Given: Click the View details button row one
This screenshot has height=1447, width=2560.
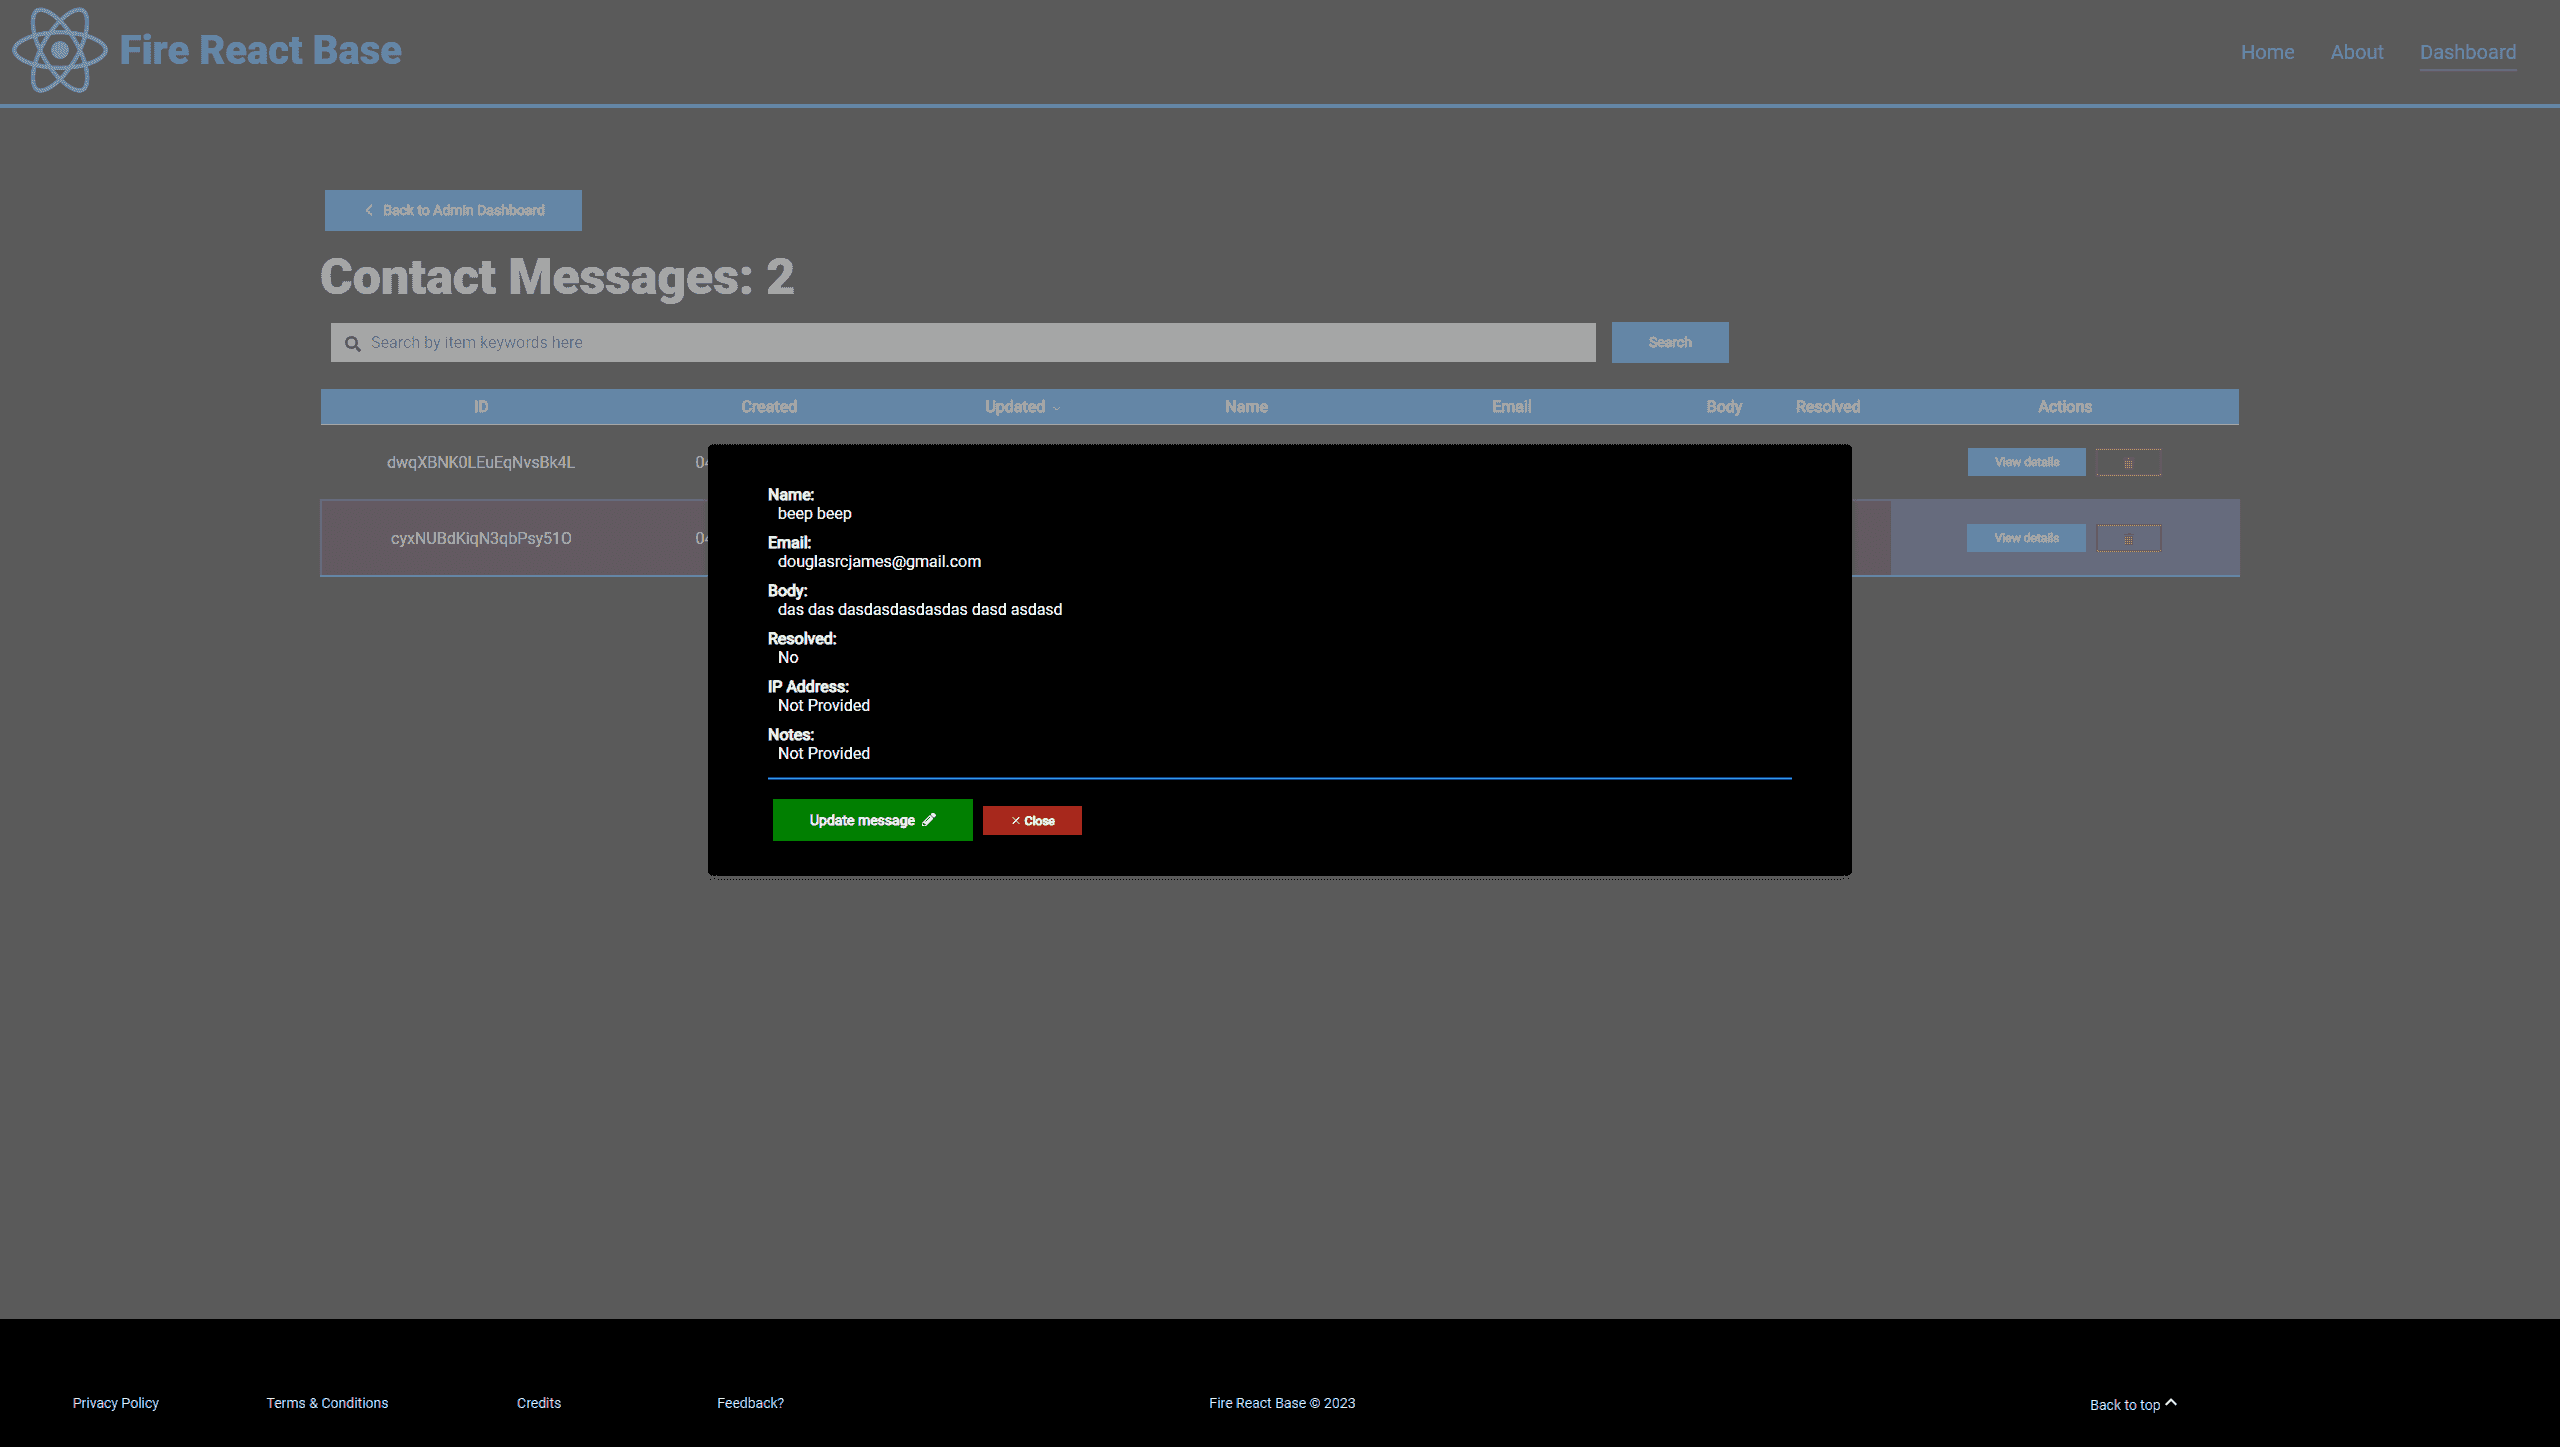Looking at the screenshot, I should click(x=2025, y=461).
